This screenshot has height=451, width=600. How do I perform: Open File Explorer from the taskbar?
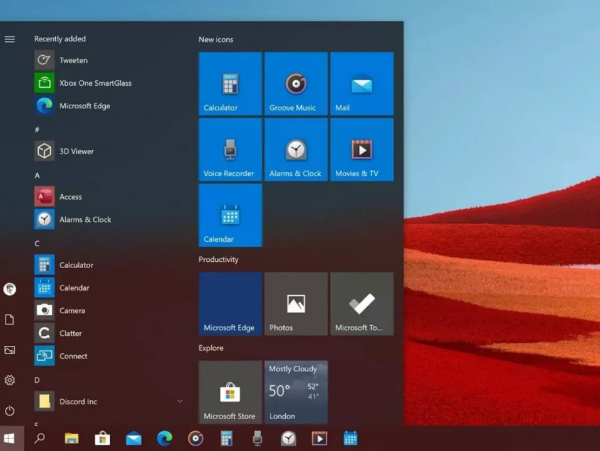pos(72,438)
